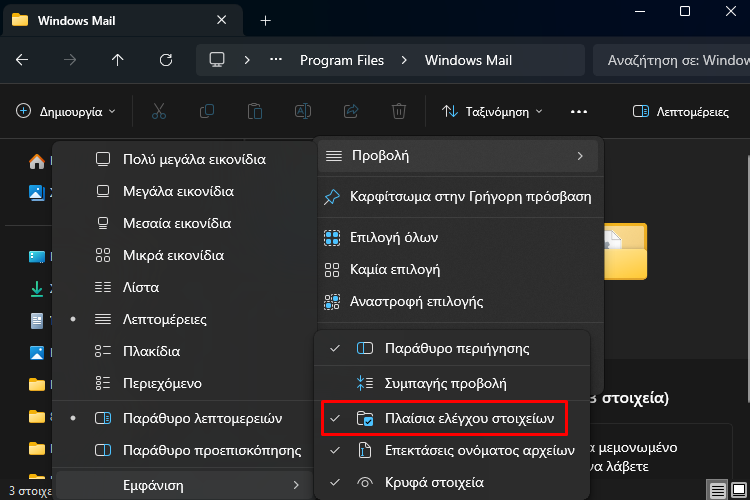Expand chevron after This PC icon
Image resolution: width=750 pixels, height=500 pixels.
click(x=247, y=60)
